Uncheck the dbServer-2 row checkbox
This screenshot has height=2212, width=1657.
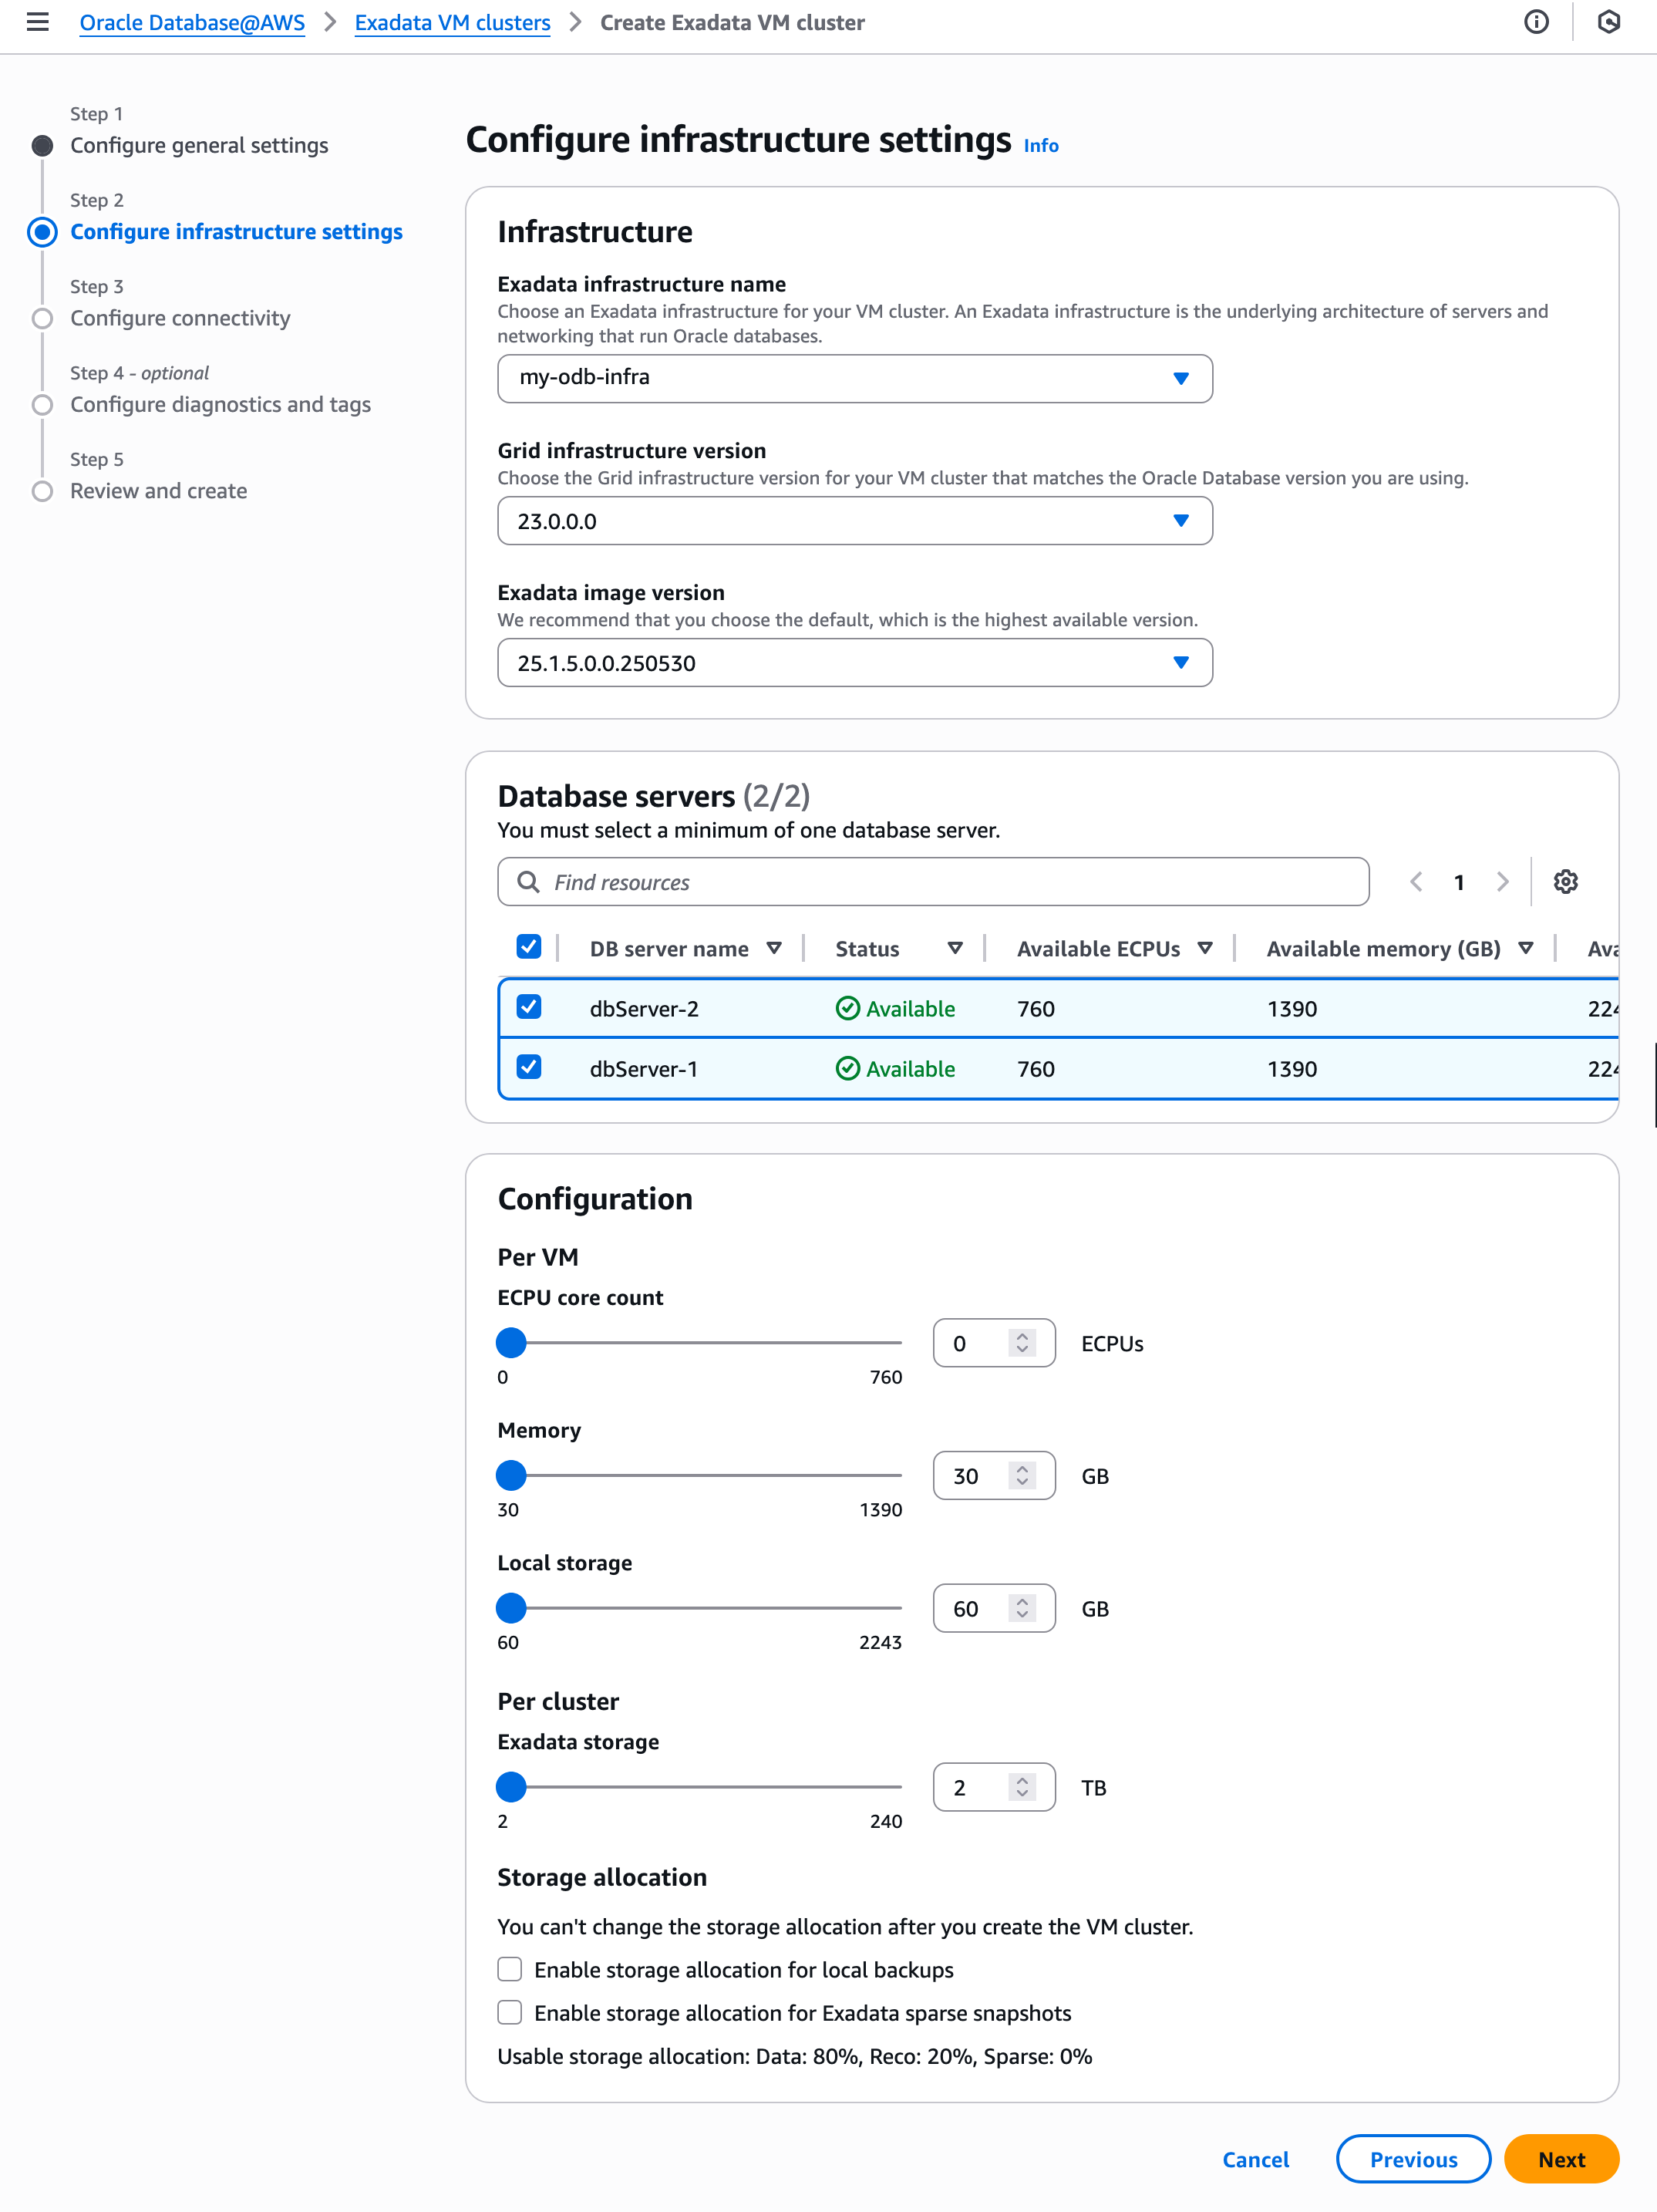pyautogui.click(x=529, y=1007)
